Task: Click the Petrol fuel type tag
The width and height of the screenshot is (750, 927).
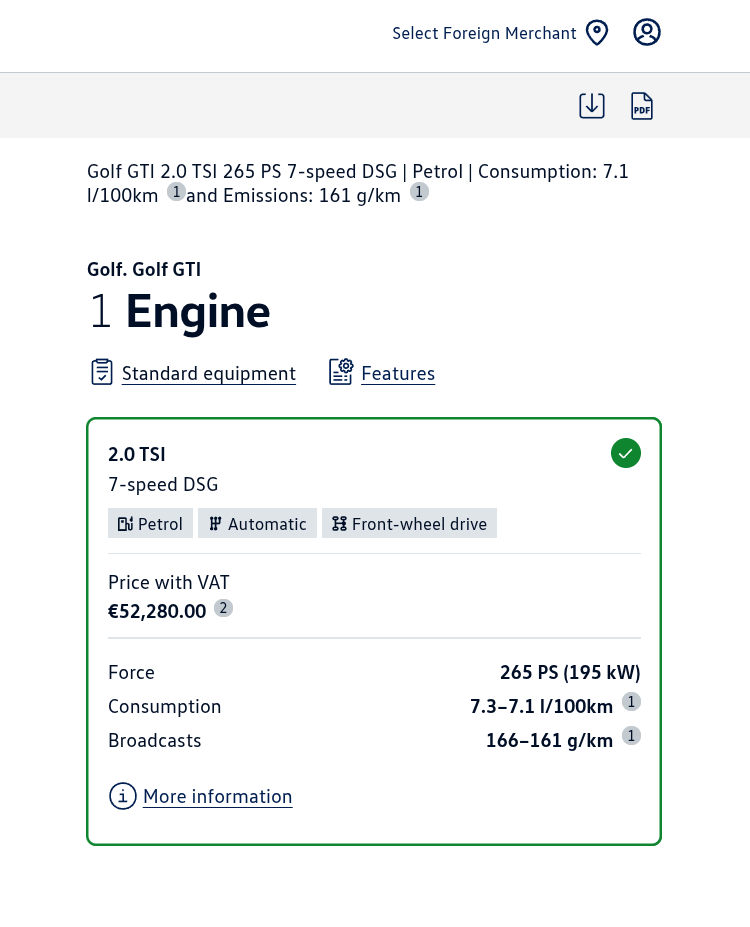Action: 150,524
